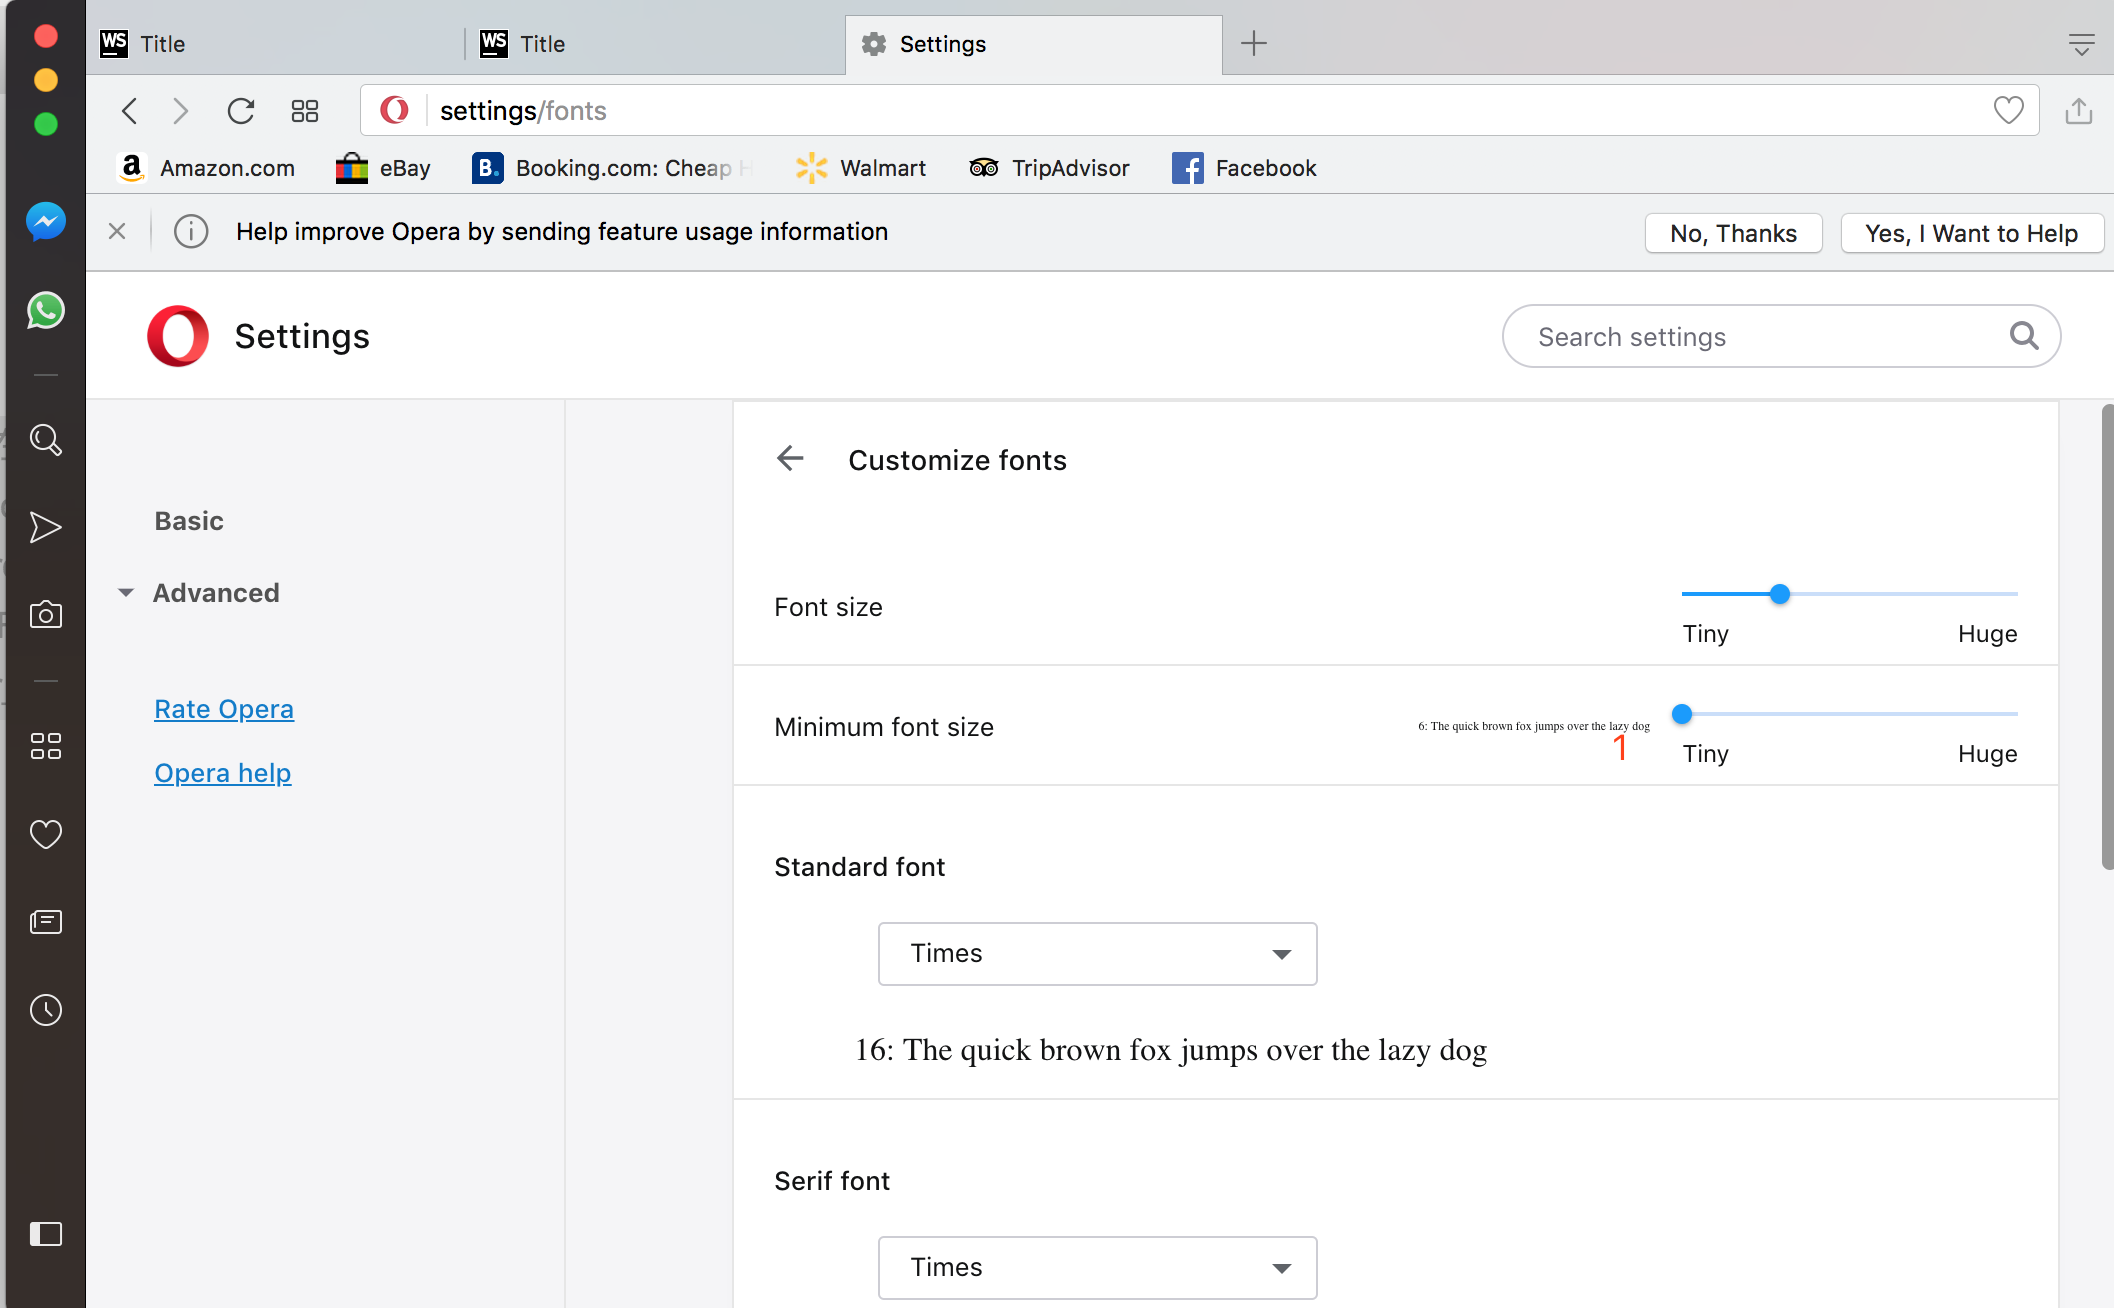2114x1308 pixels.
Task: Collapse the Advanced settings section
Action: [x=215, y=593]
